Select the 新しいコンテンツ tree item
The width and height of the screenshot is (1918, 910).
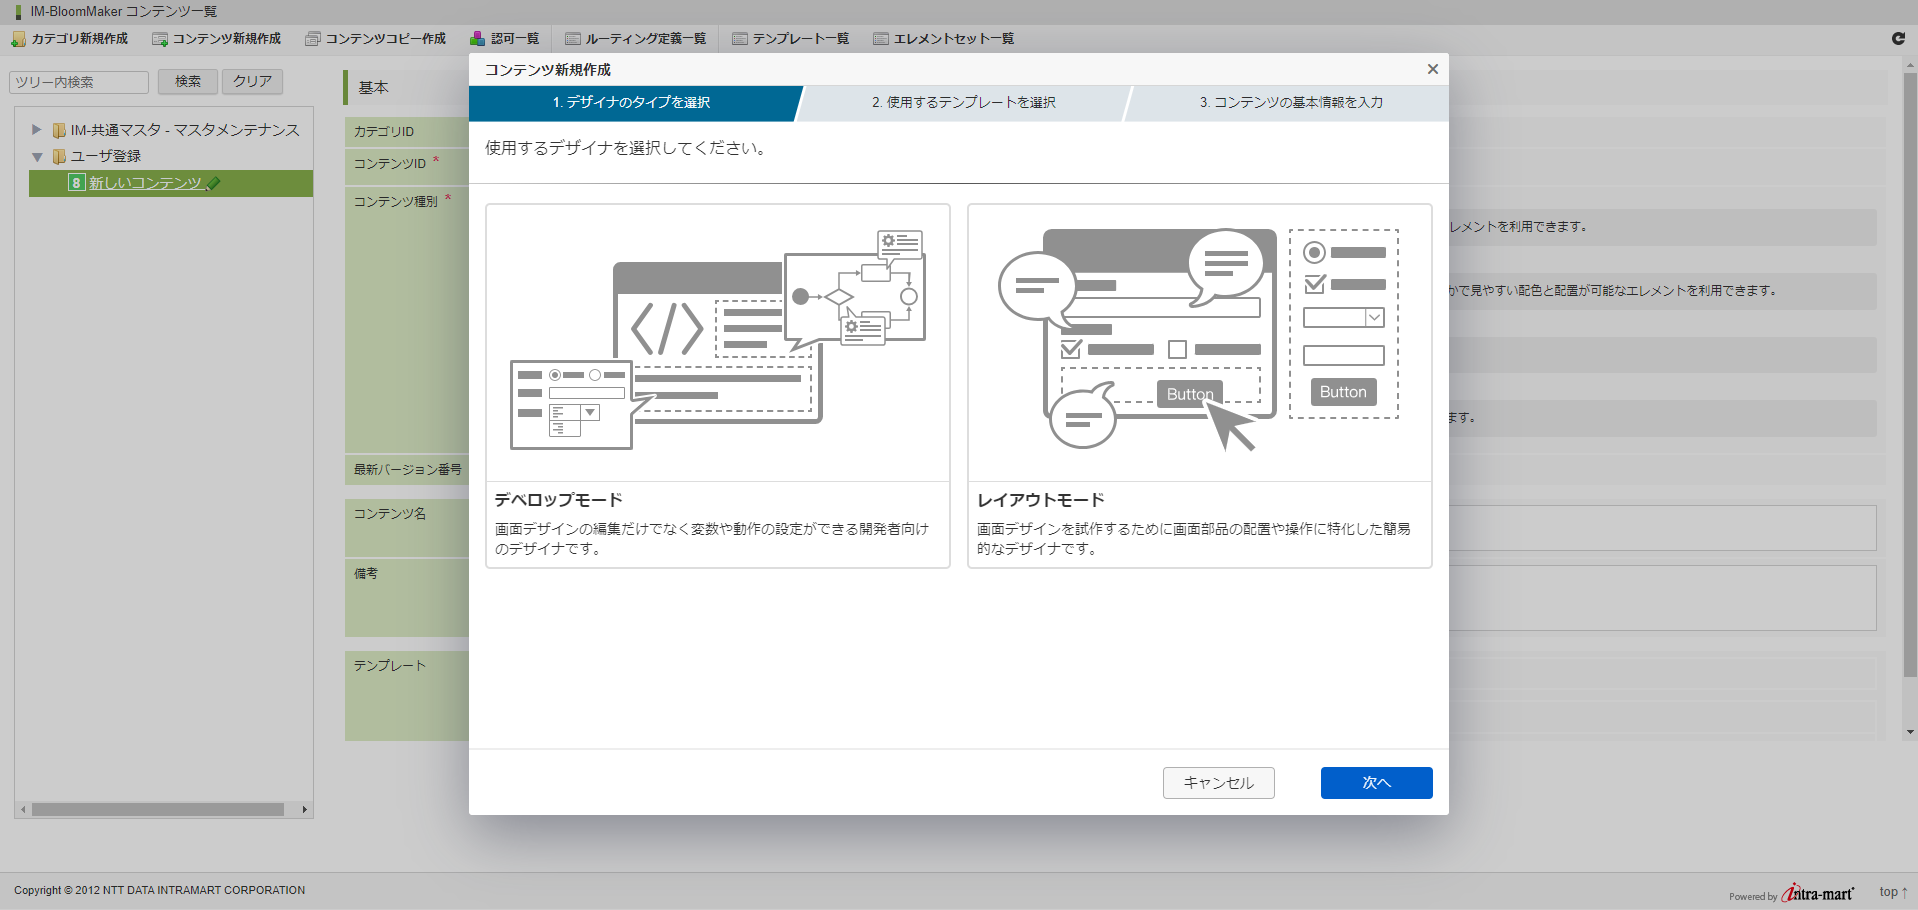[146, 183]
